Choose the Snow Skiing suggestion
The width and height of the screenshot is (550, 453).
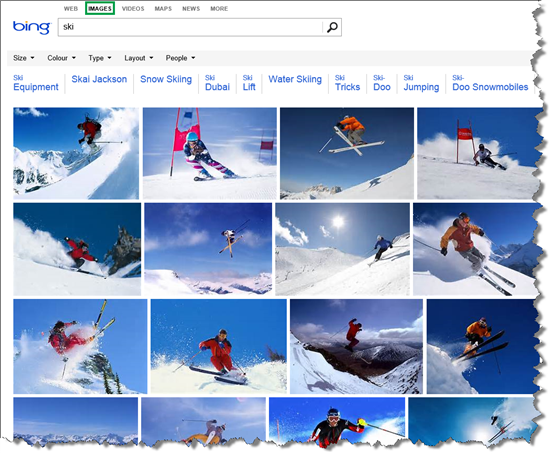166,79
